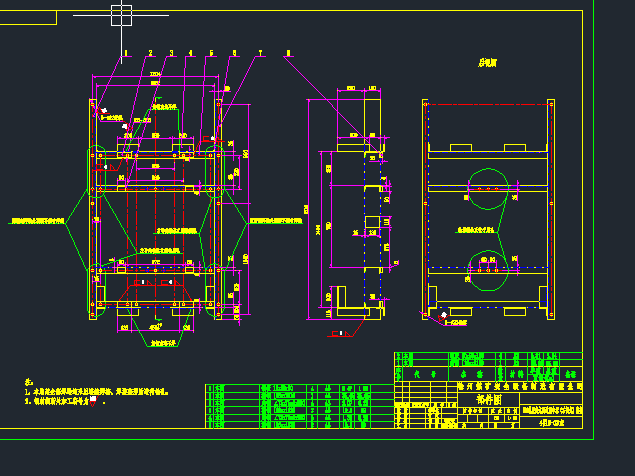Select the yellow callout label left of front view
Image resolution: width=635 pixels, height=476 pixels.
(37, 221)
